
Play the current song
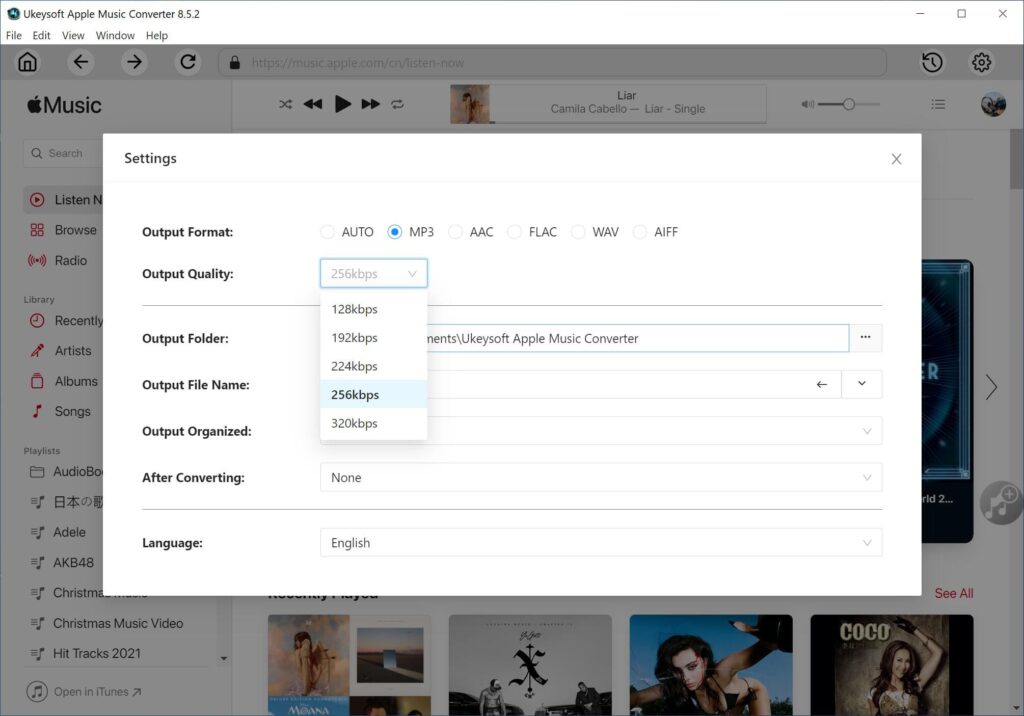[x=342, y=104]
